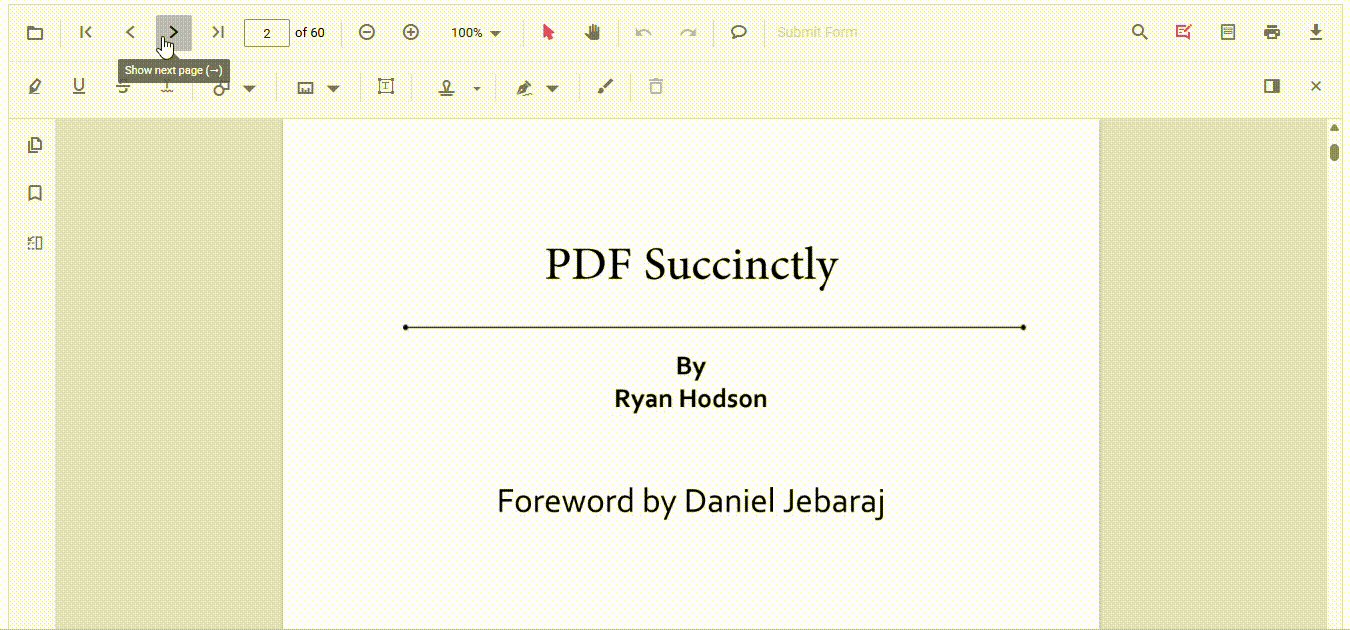Select the underline annotation tool
Screen dimensions: 1350x630
point(79,87)
